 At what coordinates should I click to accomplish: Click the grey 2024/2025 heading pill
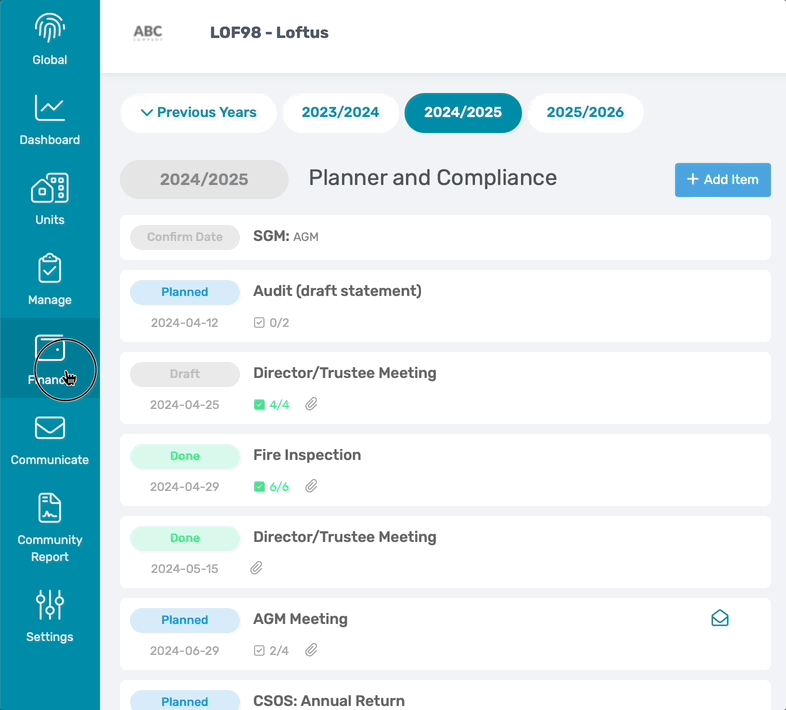(204, 180)
